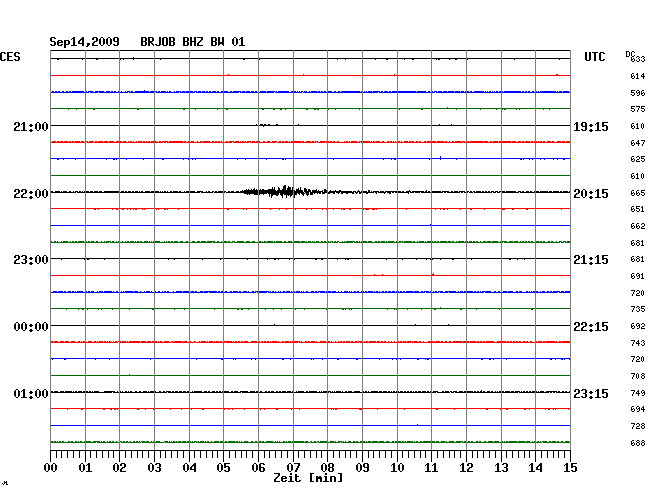The height and width of the screenshot is (494, 650).
Task: Click the UTC column header
Action: (595, 57)
